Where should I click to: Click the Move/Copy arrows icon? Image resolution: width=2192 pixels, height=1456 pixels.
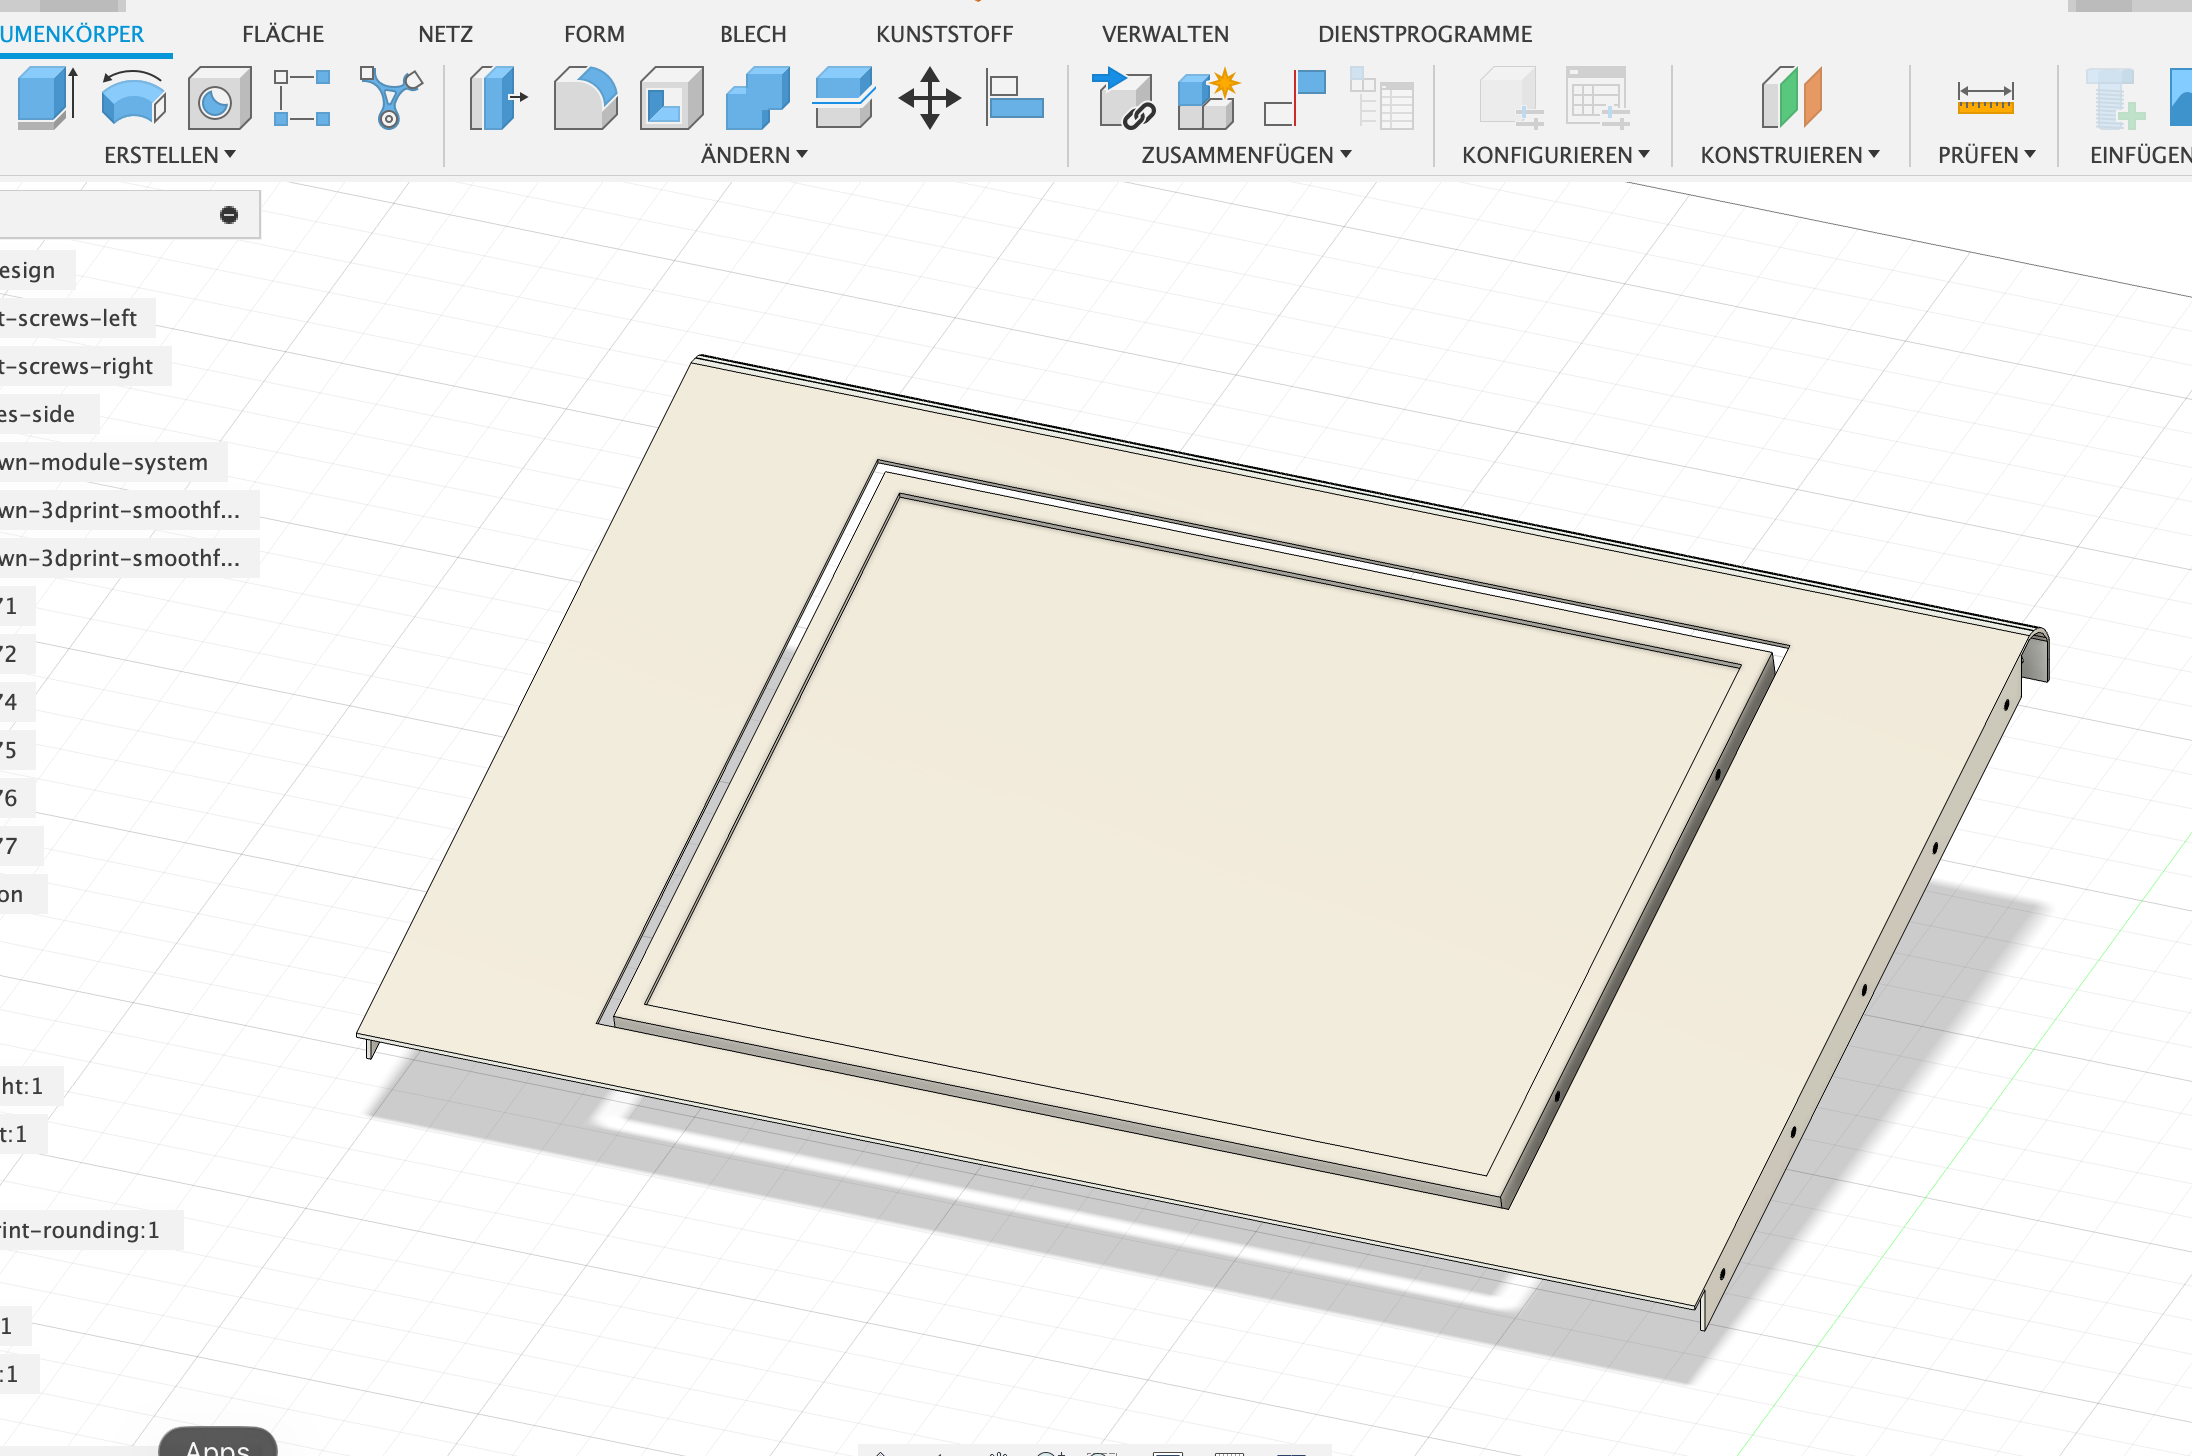tap(929, 98)
